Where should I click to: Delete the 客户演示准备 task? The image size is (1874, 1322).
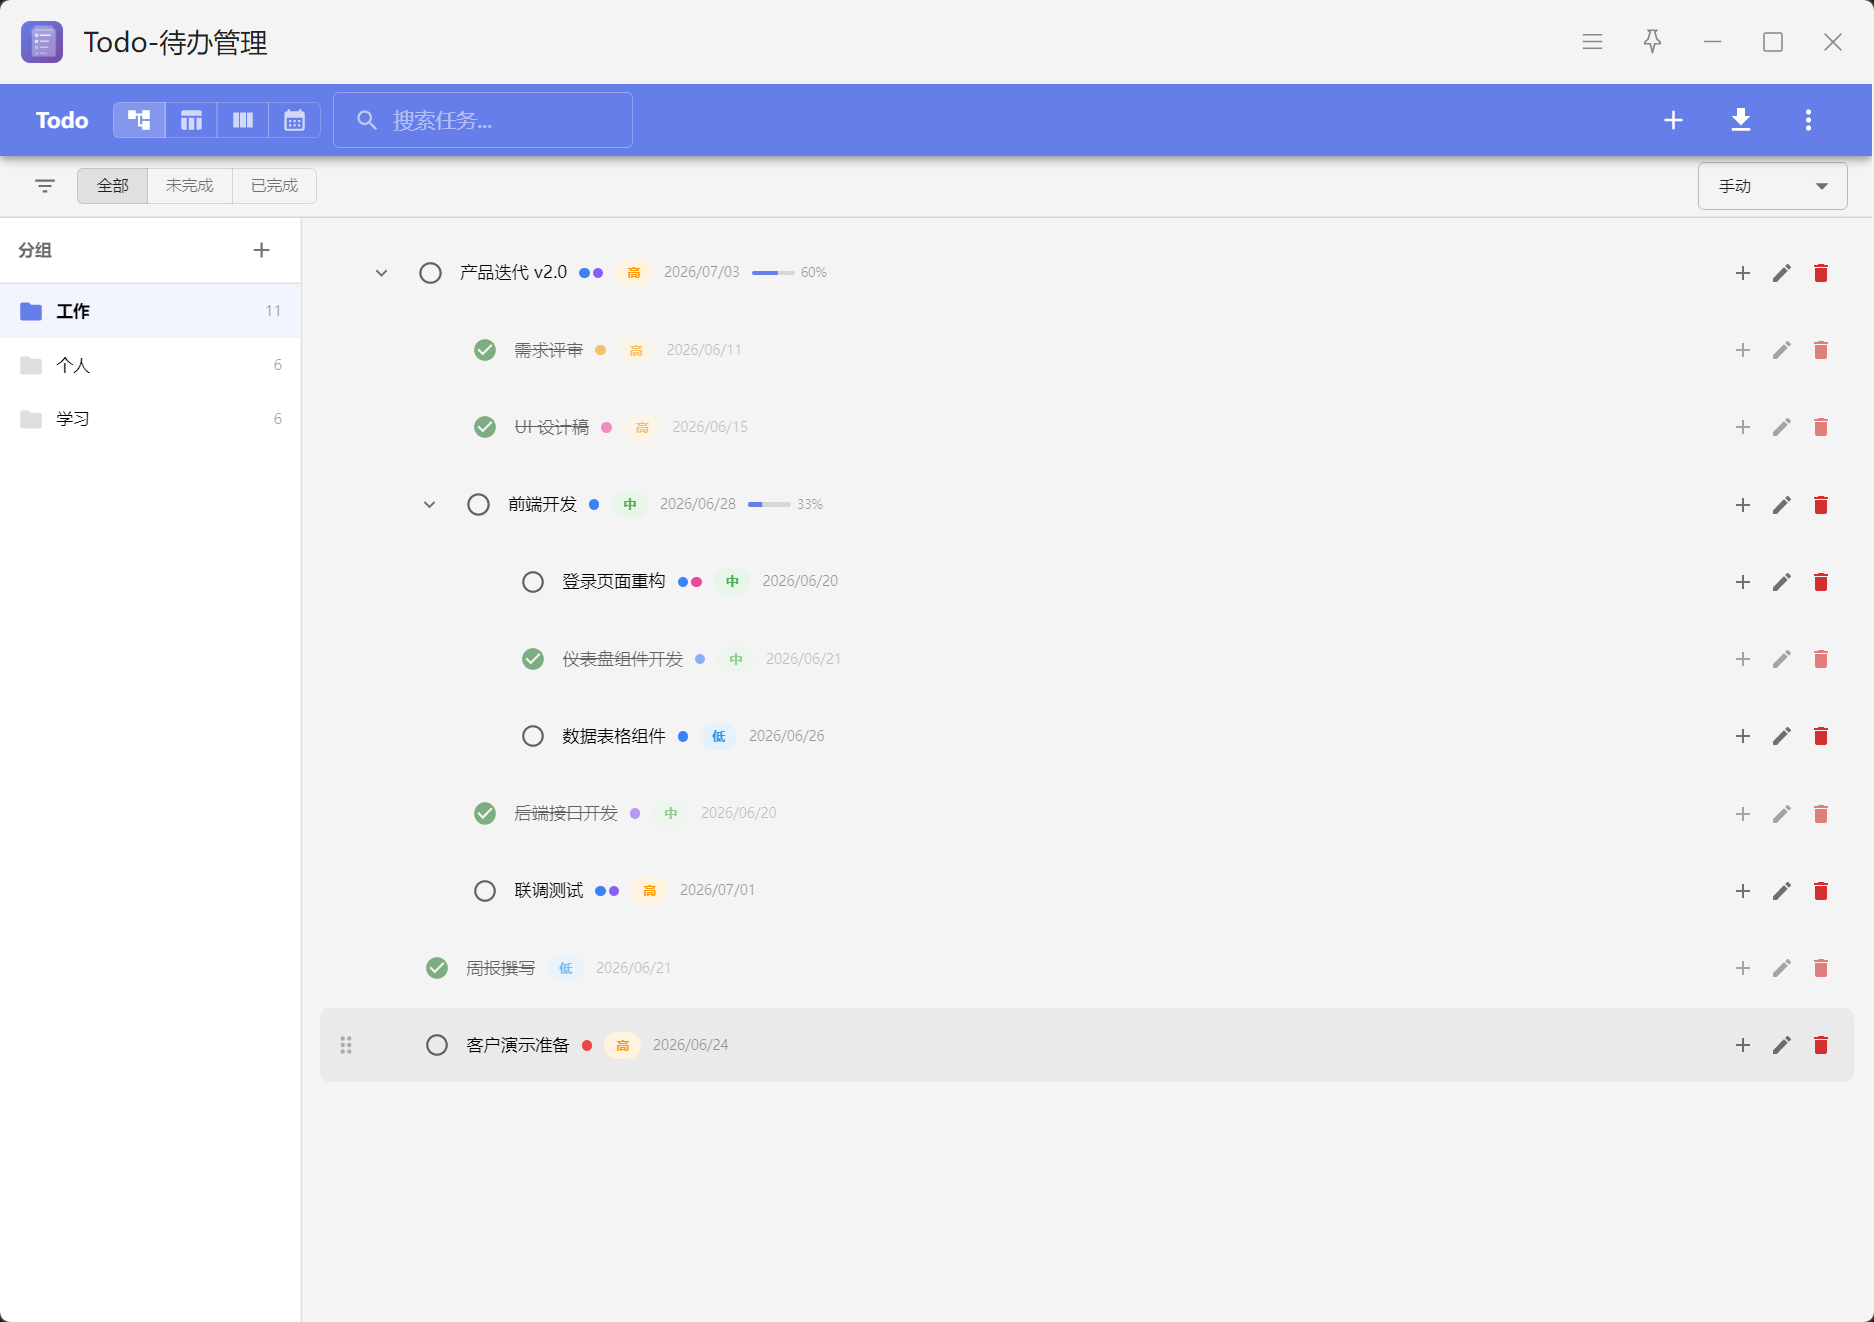click(x=1821, y=1045)
